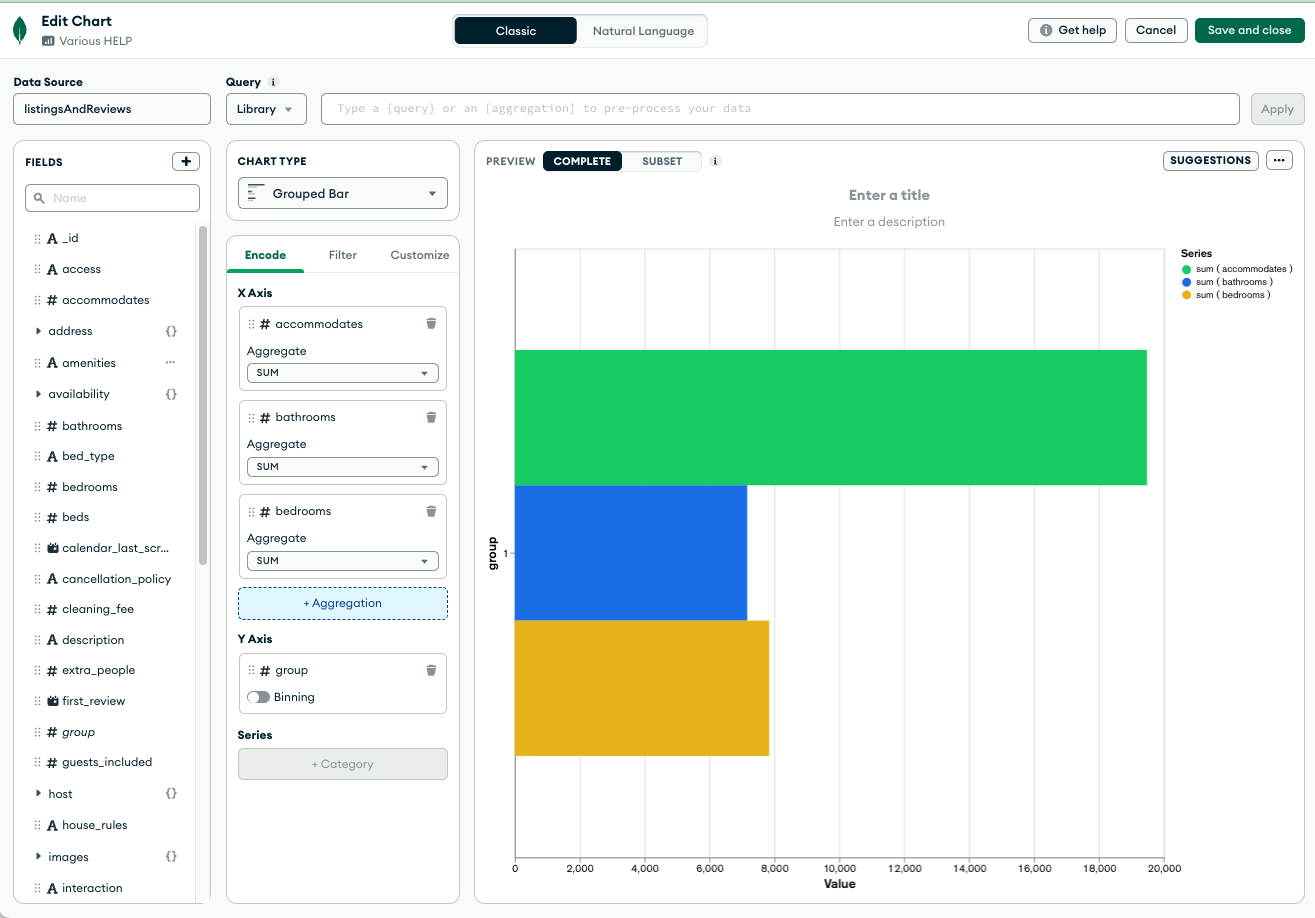1315x918 pixels.
Task: Switch to the Customize tab
Action: click(x=419, y=255)
